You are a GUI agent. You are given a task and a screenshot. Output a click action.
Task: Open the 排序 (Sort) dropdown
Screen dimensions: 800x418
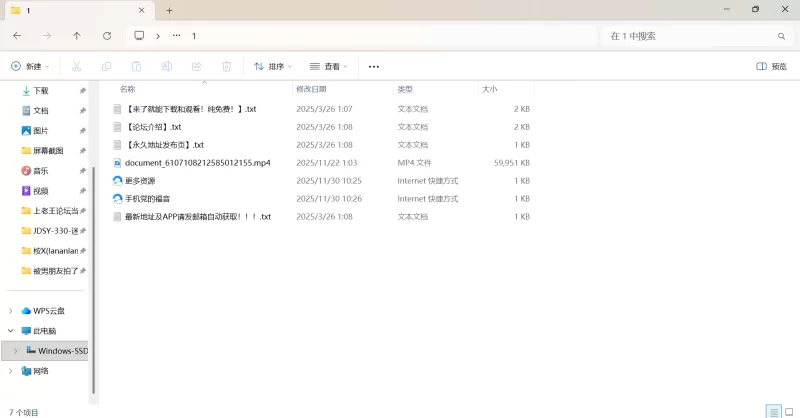pyautogui.click(x=272, y=66)
